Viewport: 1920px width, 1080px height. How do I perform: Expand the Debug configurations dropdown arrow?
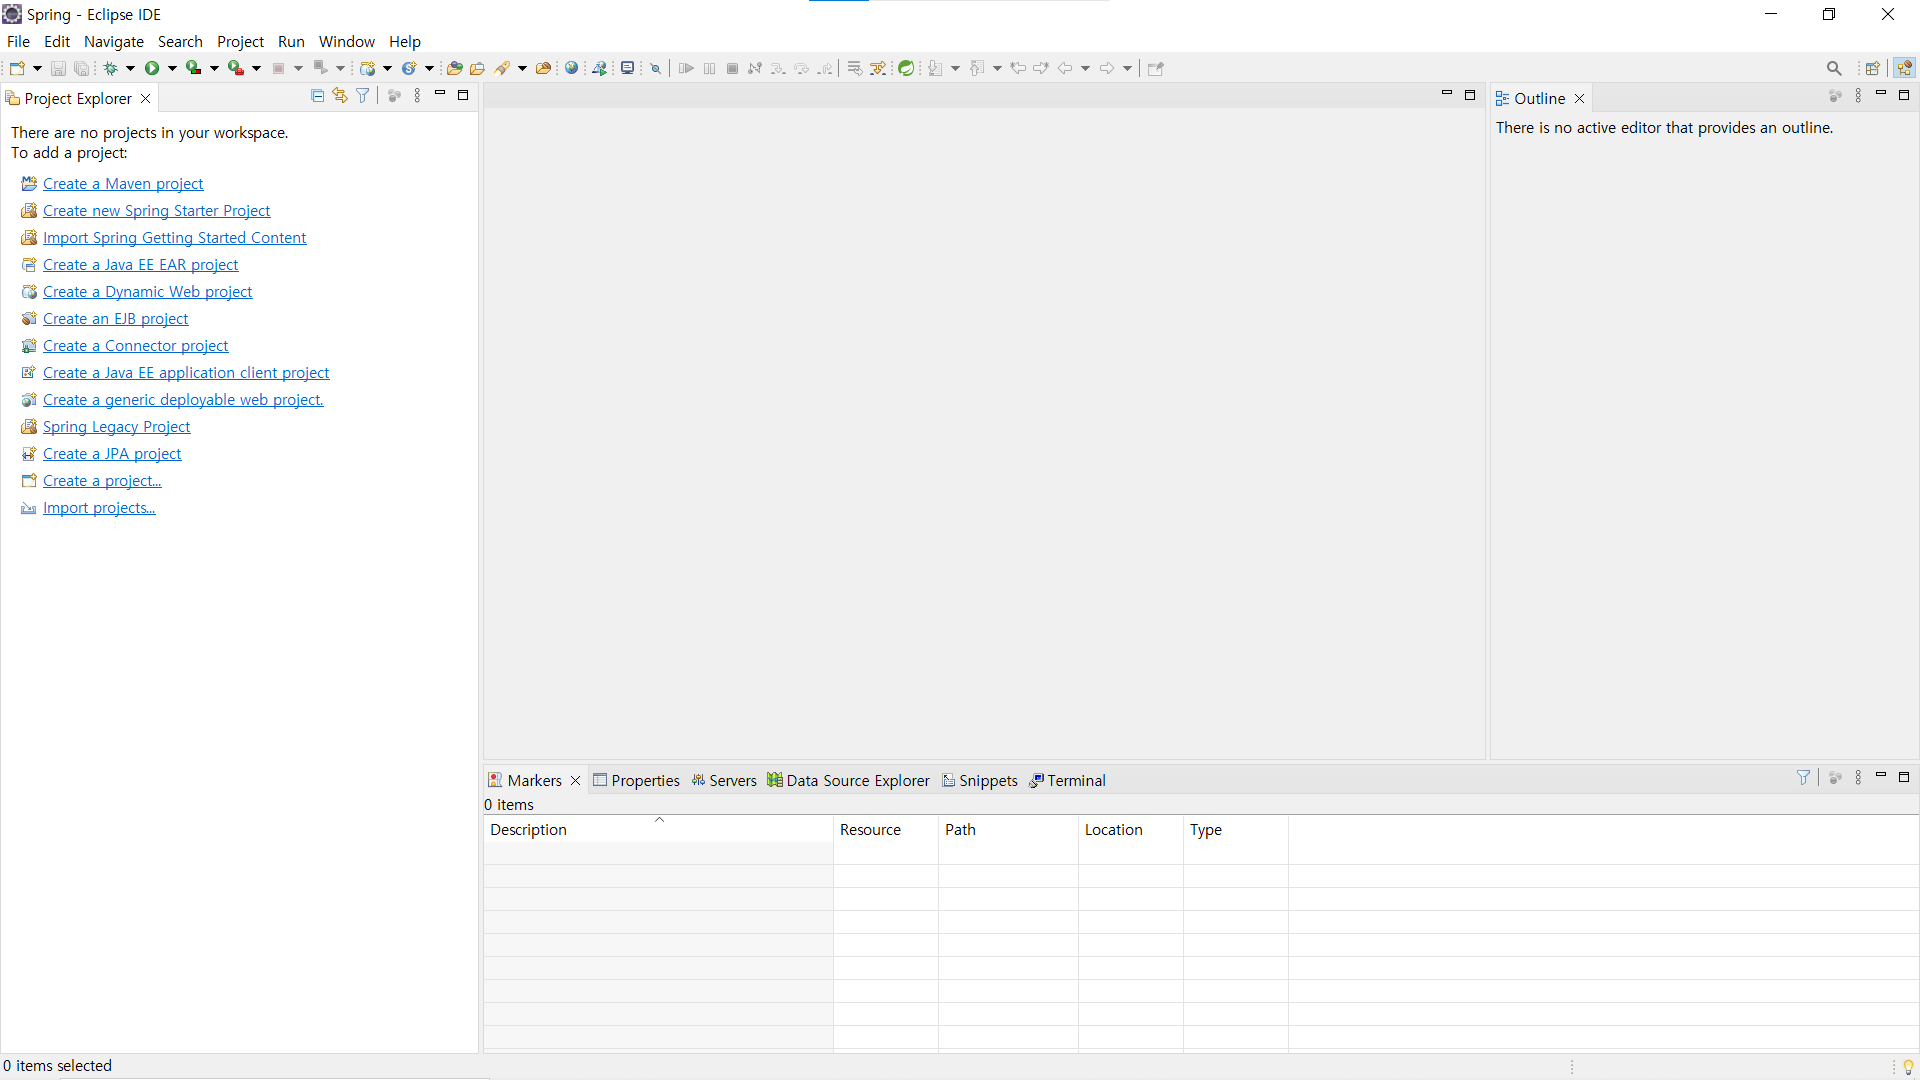(130, 68)
